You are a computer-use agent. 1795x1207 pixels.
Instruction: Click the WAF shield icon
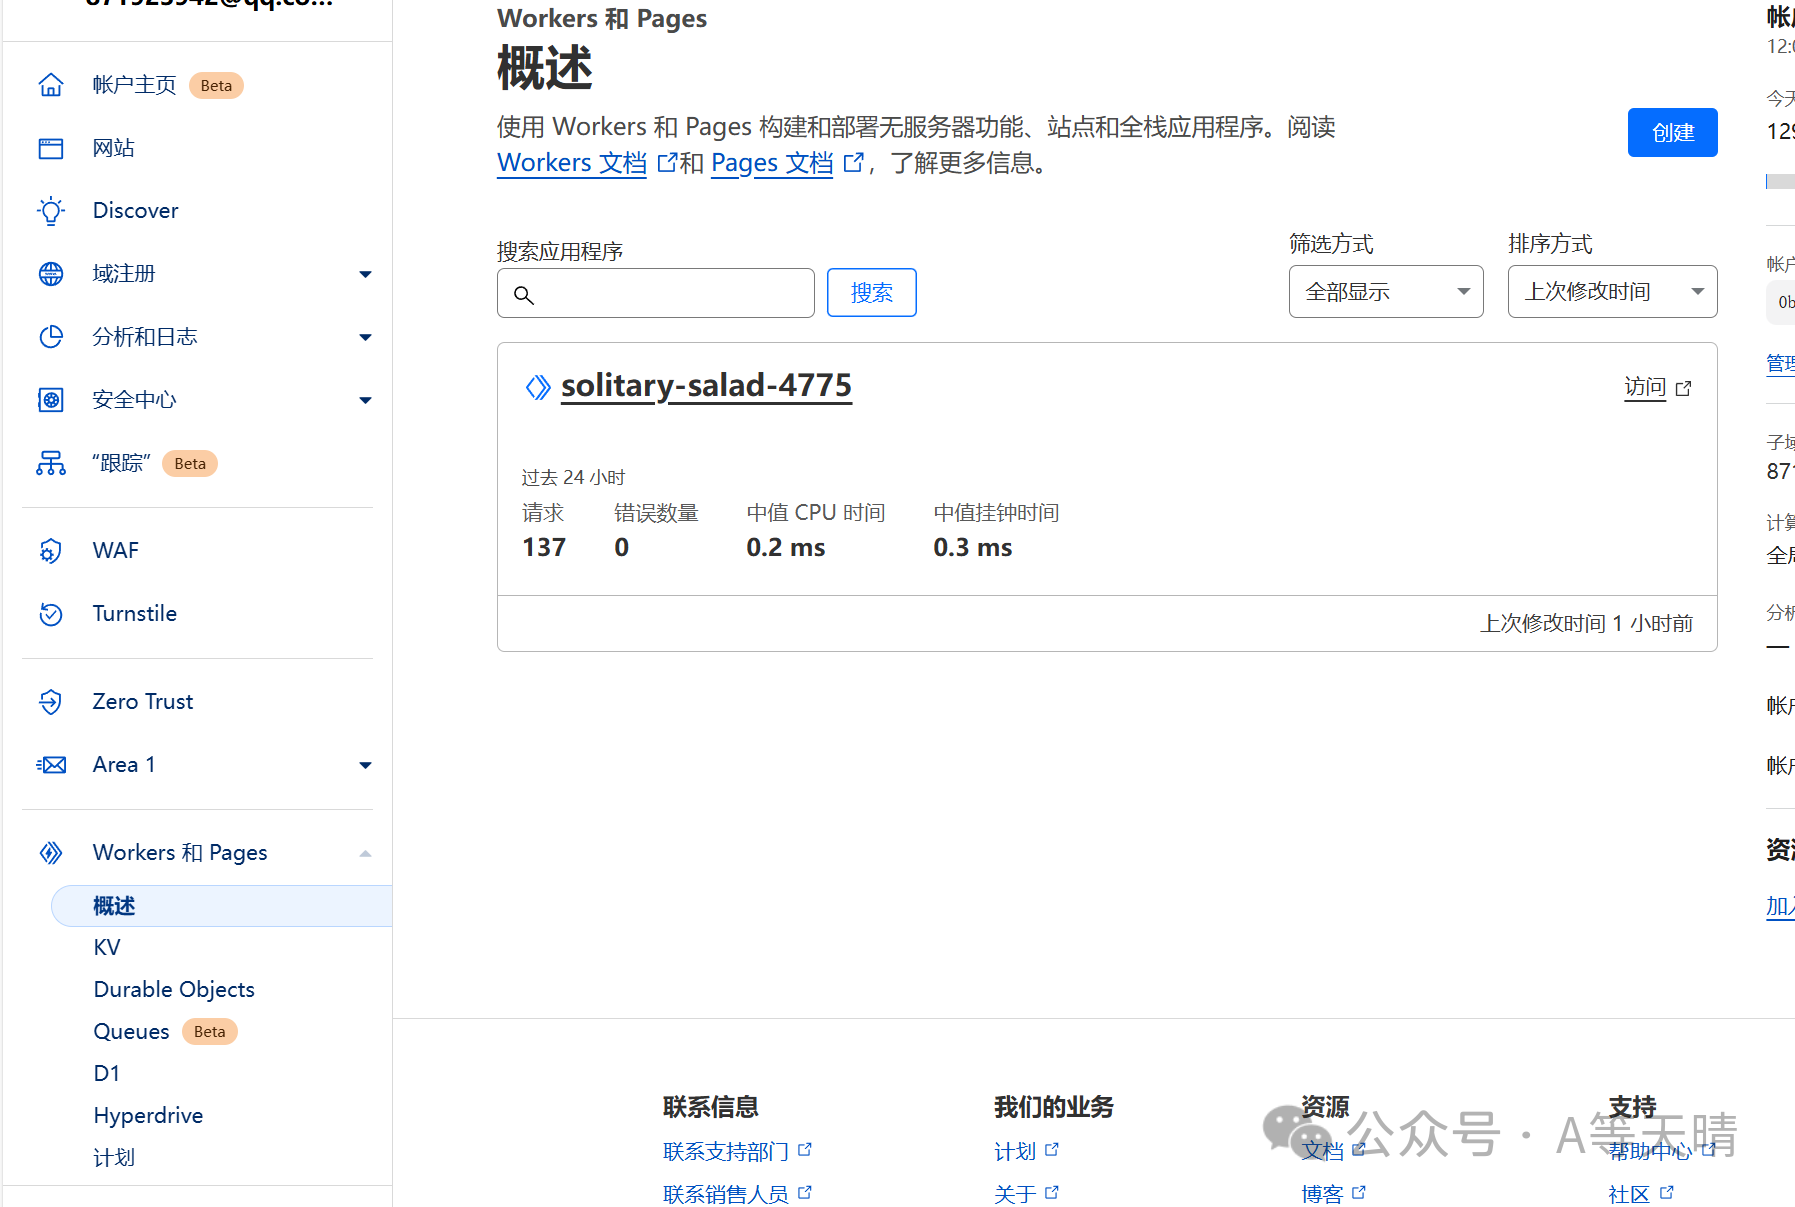point(51,551)
